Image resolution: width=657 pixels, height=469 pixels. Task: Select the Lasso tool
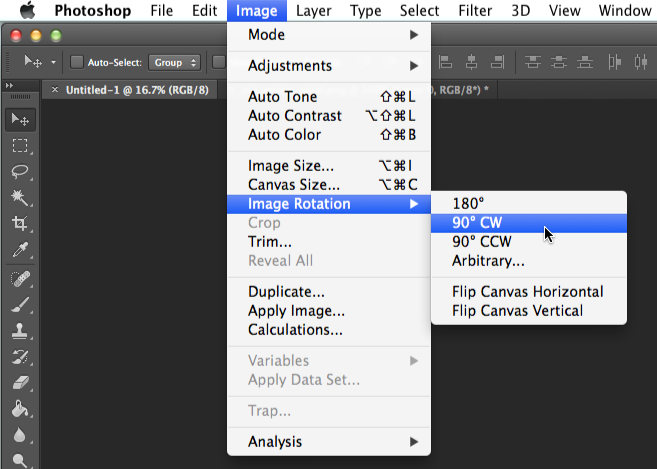19,172
